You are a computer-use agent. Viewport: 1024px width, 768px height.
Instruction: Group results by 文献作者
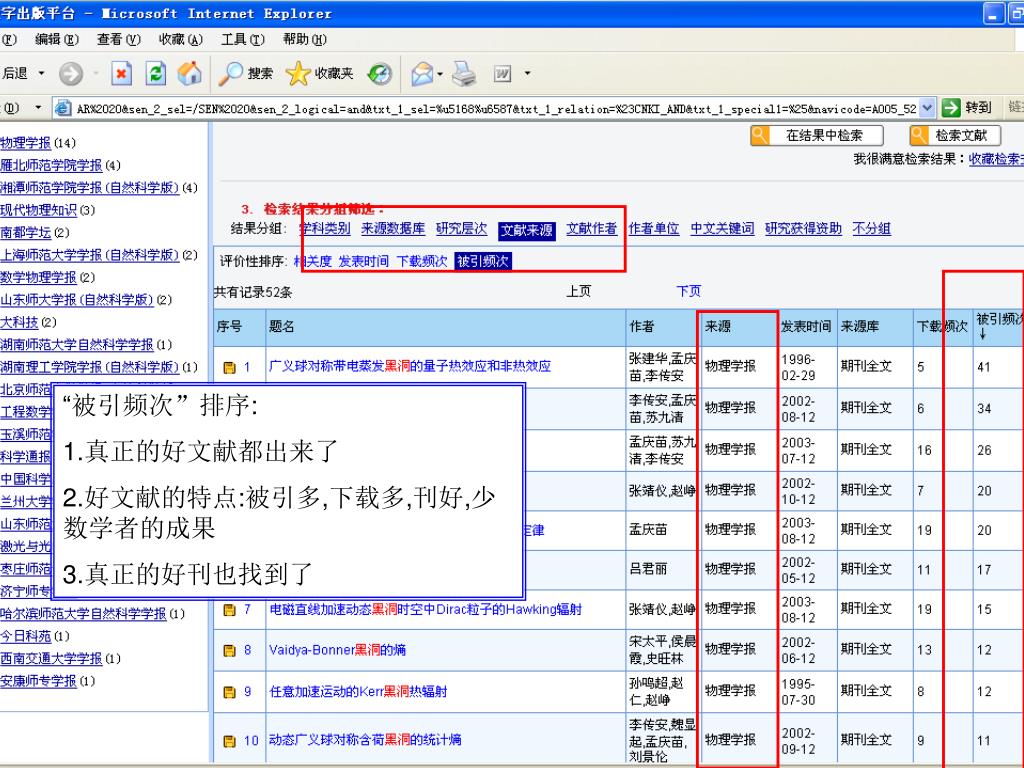(592, 229)
